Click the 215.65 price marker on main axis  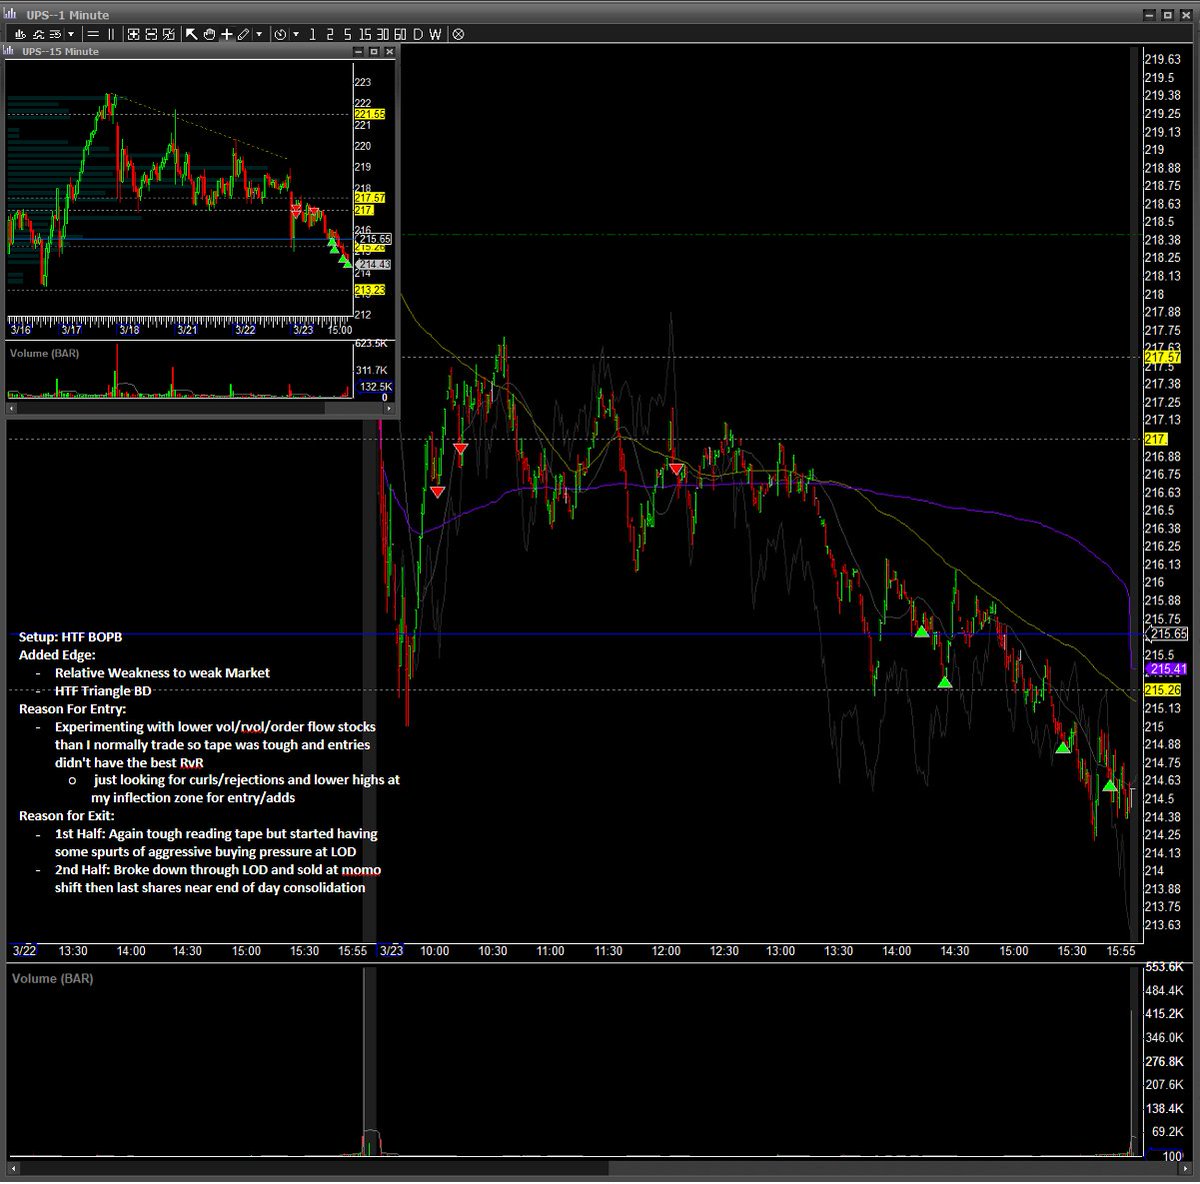coord(1167,634)
